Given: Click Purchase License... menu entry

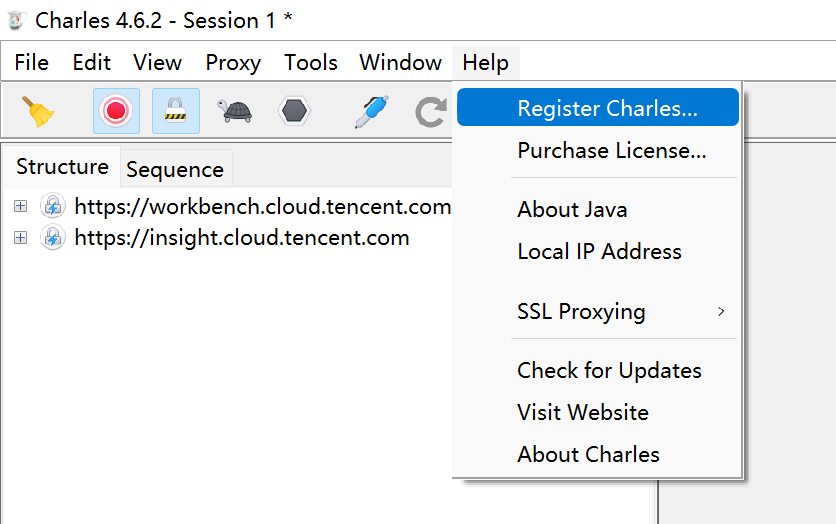Looking at the screenshot, I should 611,151.
